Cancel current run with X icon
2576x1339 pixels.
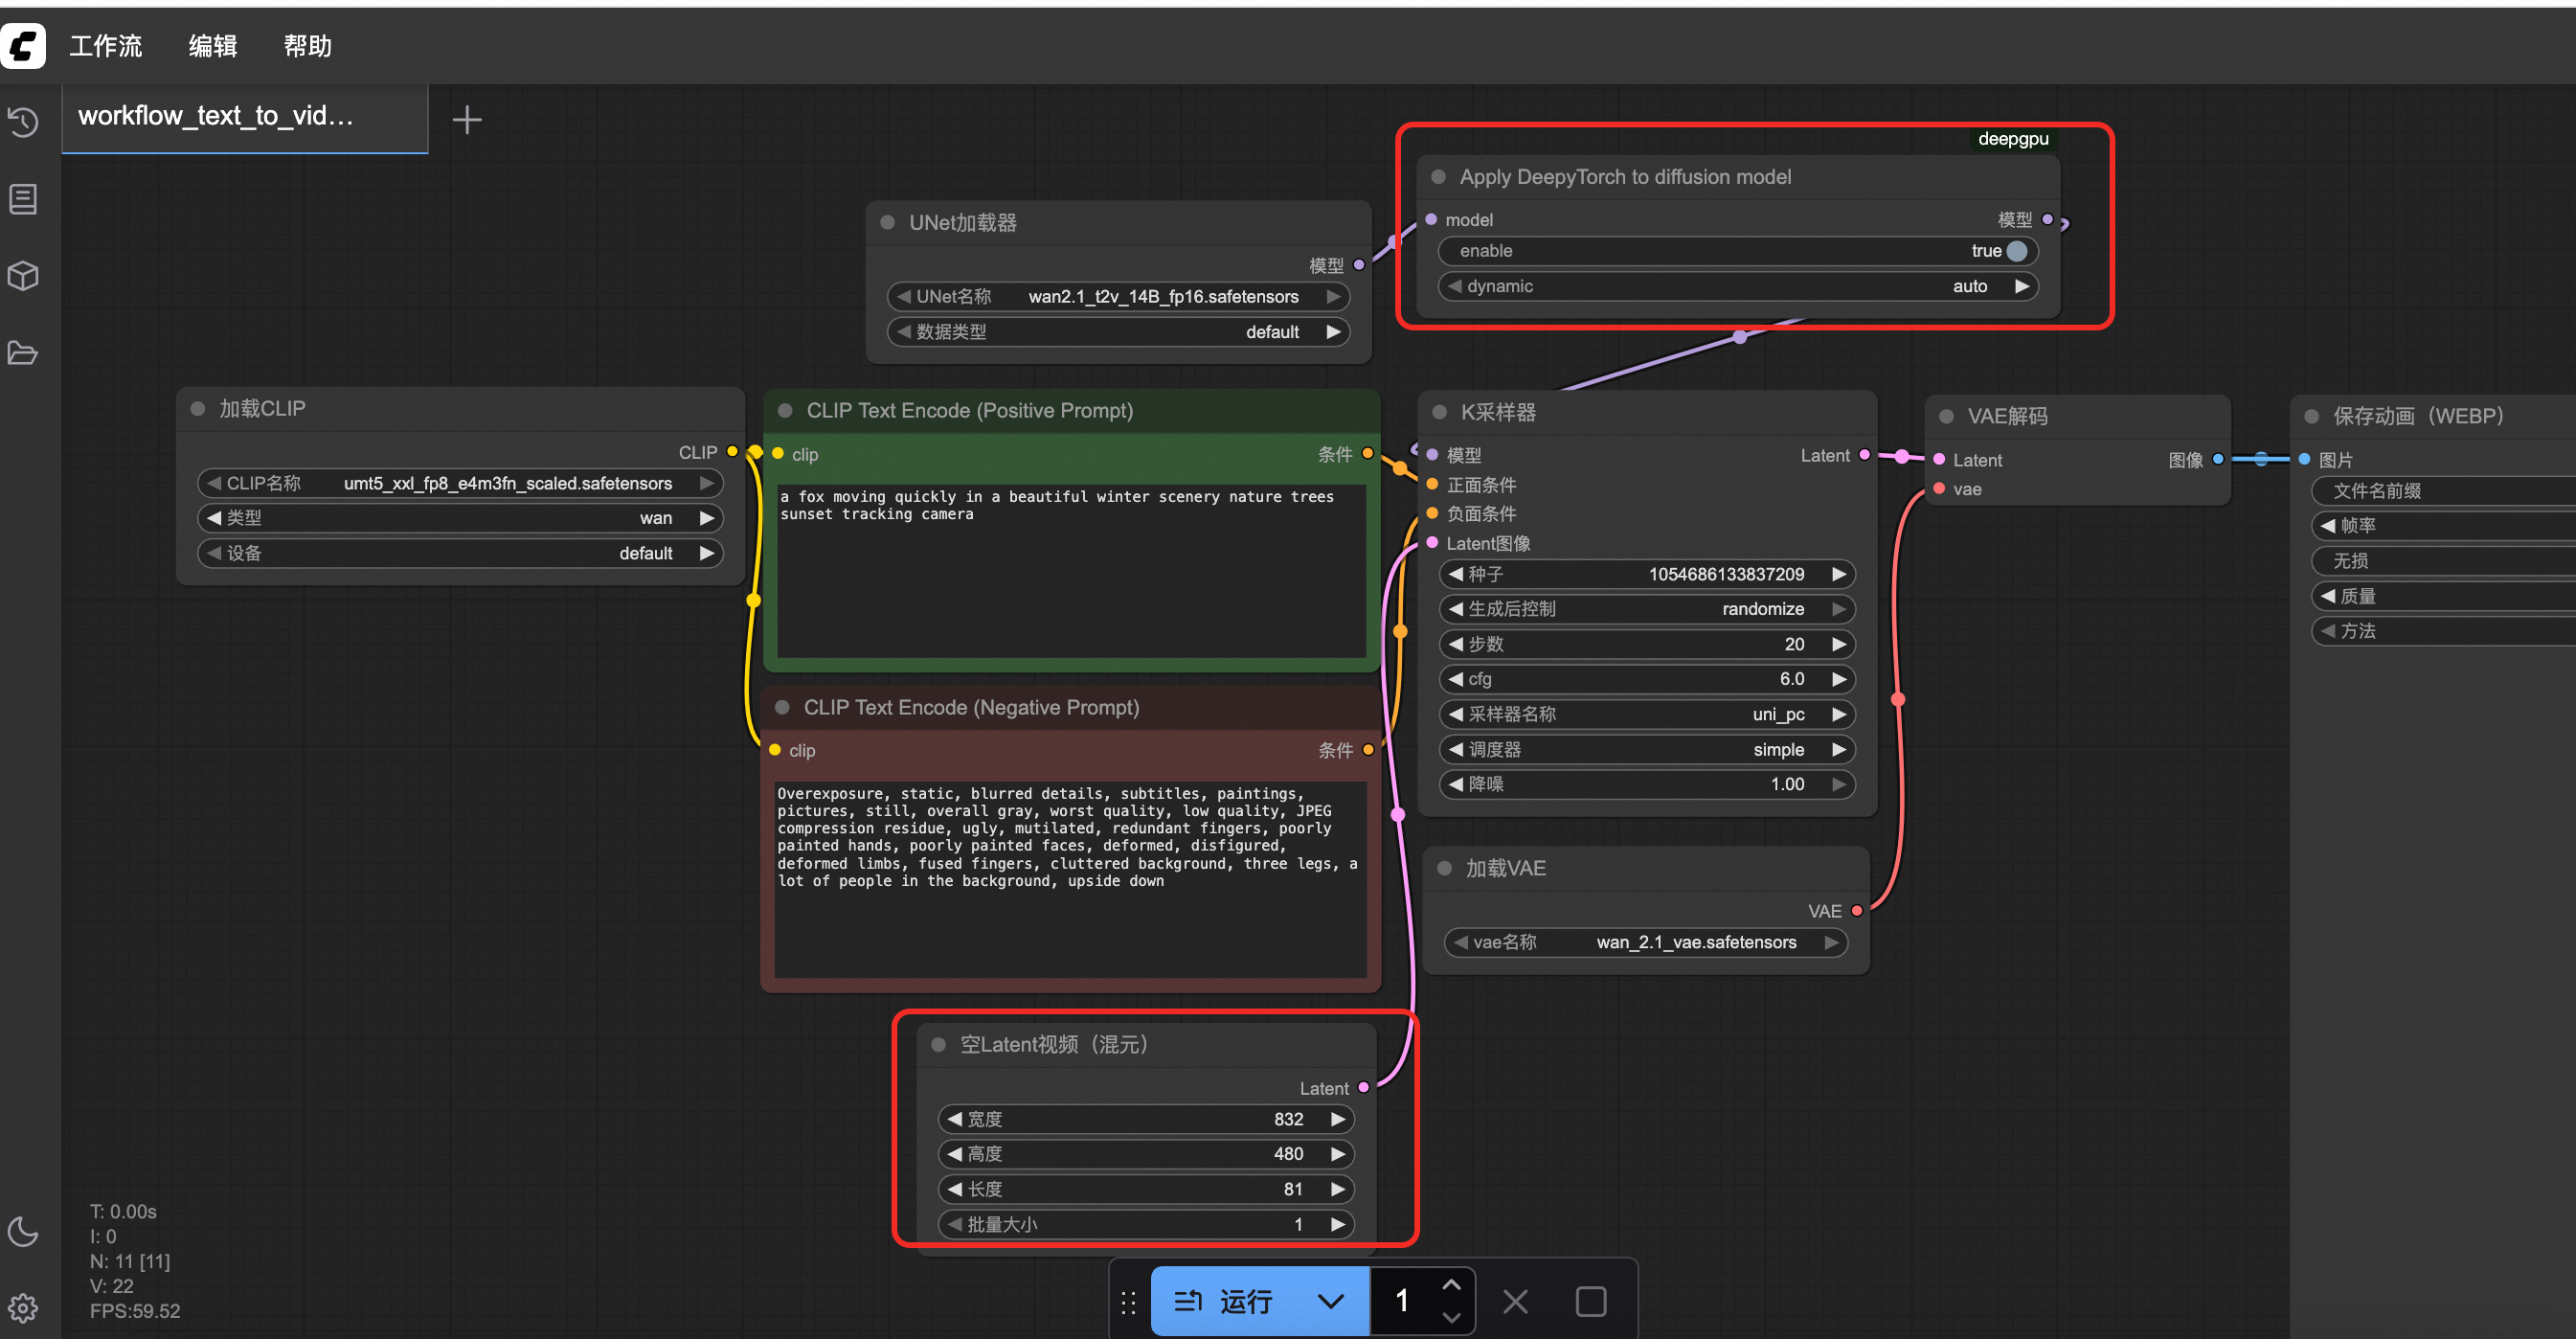point(1514,1301)
